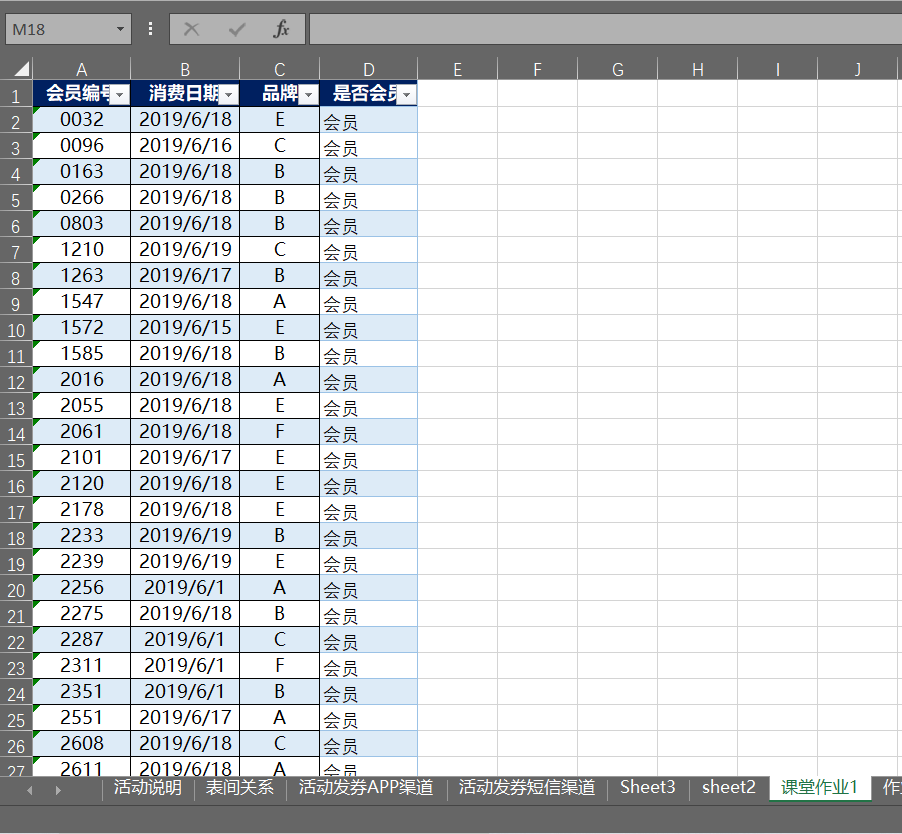
Task: Click member number 2351 cell
Action: click(82, 691)
